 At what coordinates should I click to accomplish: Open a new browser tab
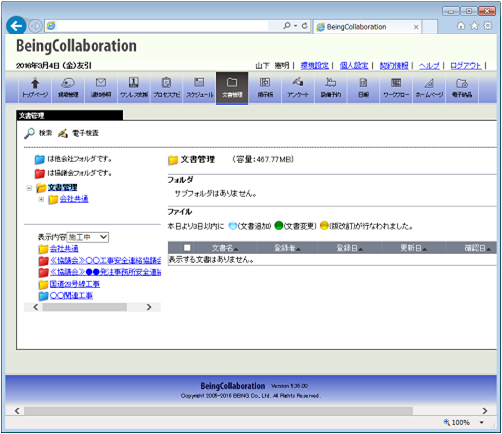tap(430, 27)
